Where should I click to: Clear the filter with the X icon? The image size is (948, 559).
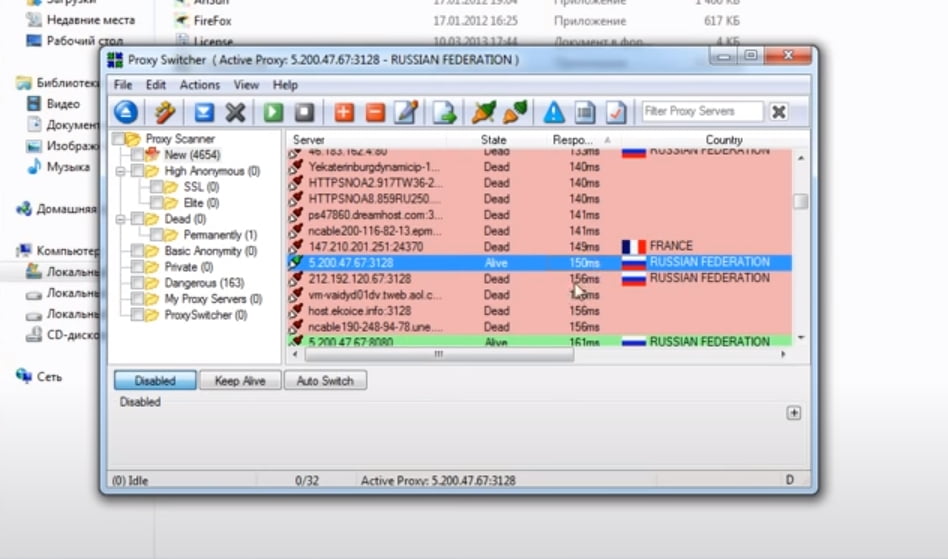pos(779,112)
